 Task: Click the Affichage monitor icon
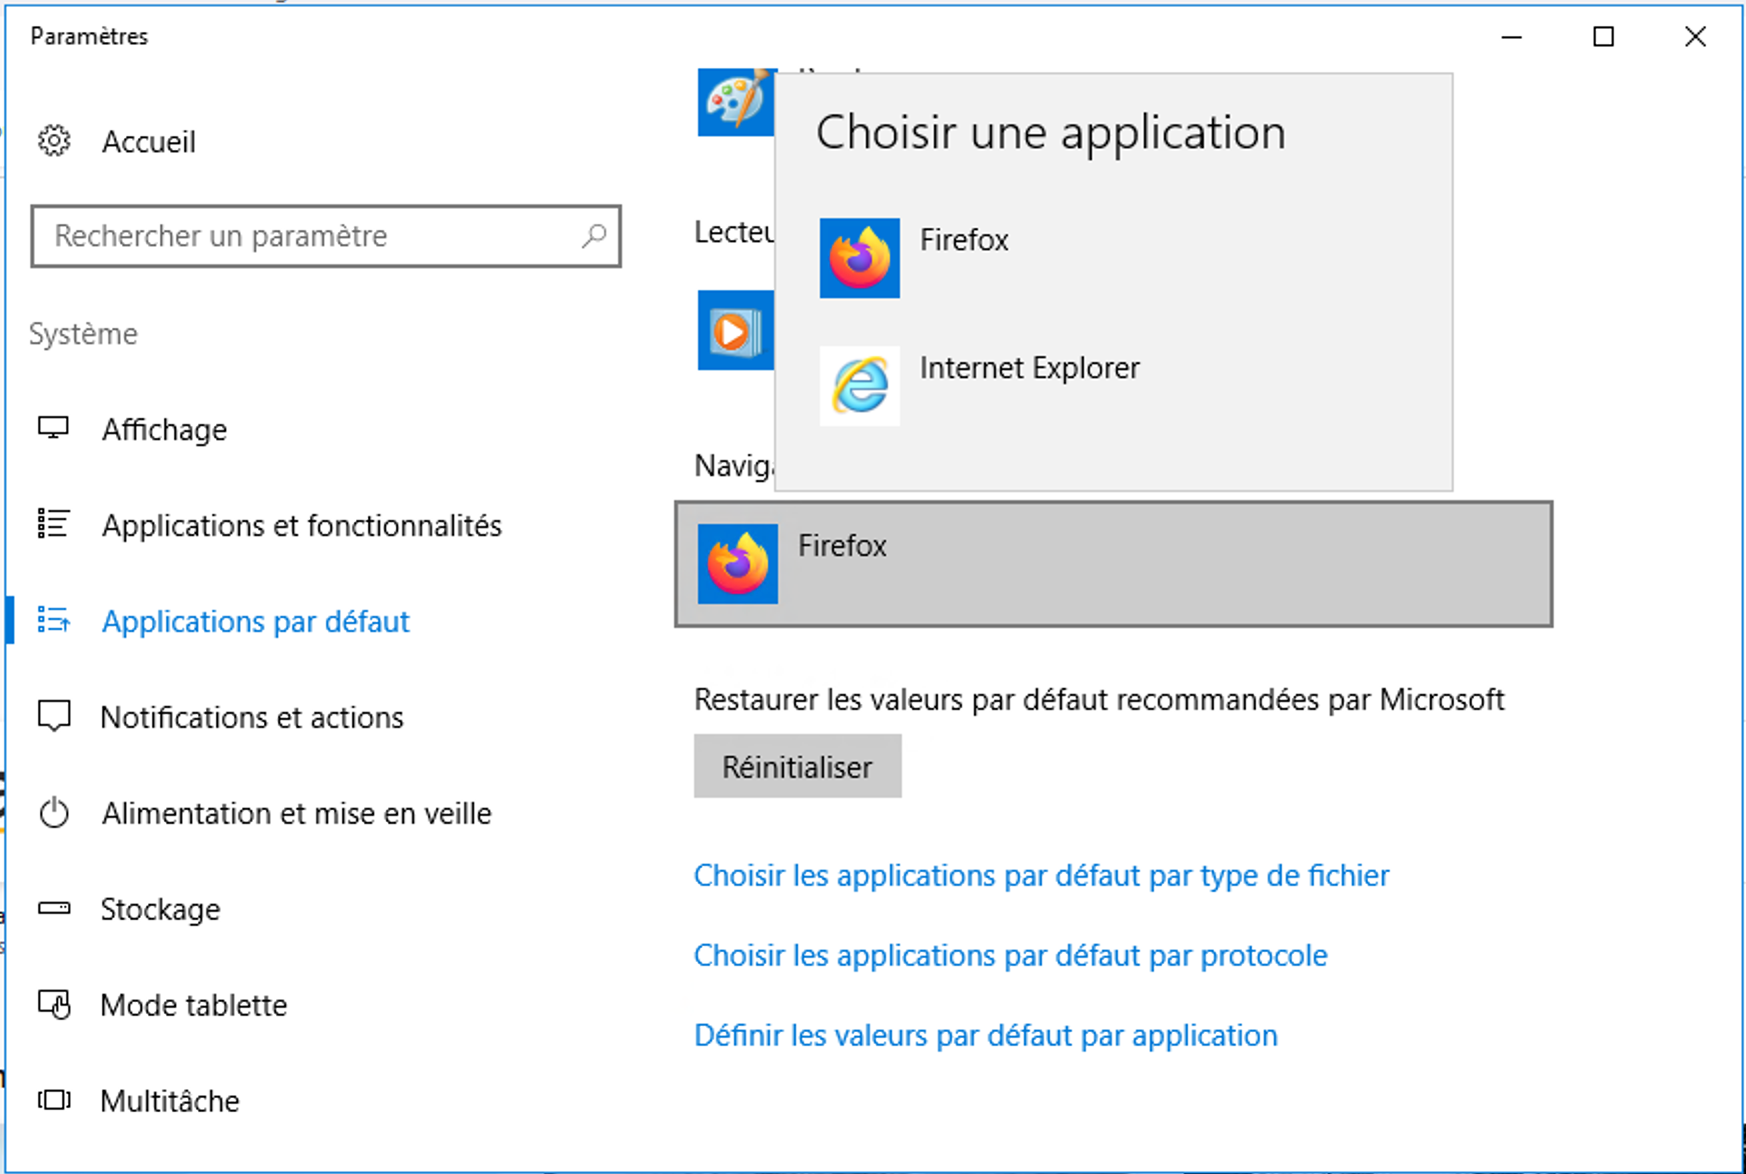(53, 429)
